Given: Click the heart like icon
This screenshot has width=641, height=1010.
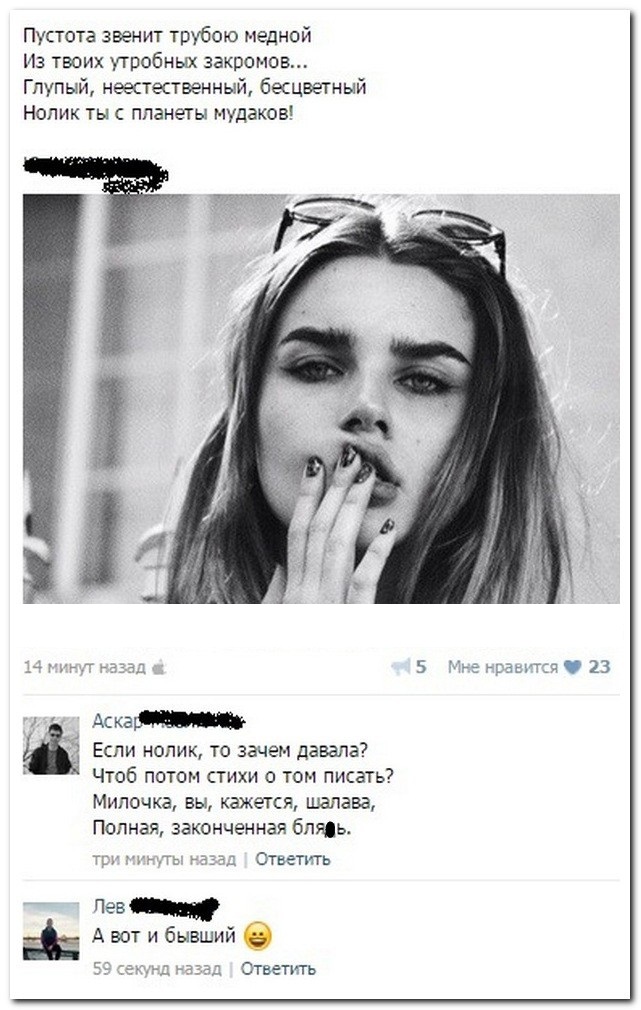Looking at the screenshot, I should coord(572,667).
